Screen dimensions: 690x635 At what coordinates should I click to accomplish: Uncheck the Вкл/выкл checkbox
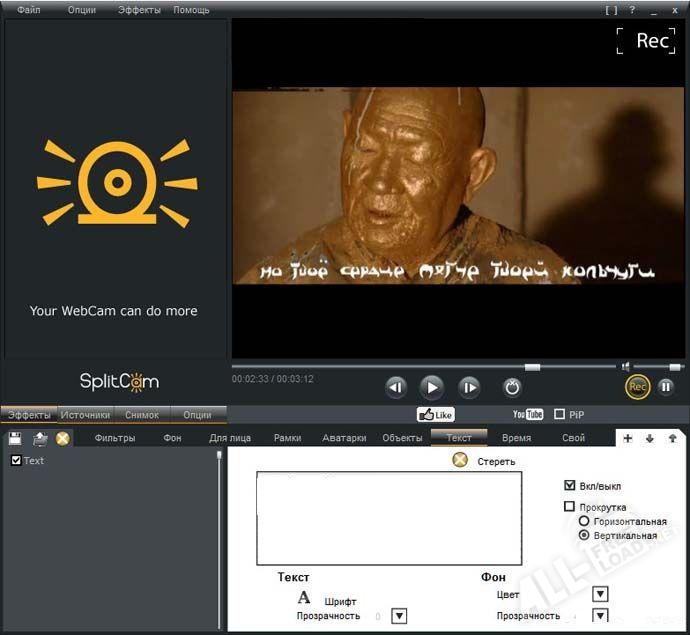570,485
